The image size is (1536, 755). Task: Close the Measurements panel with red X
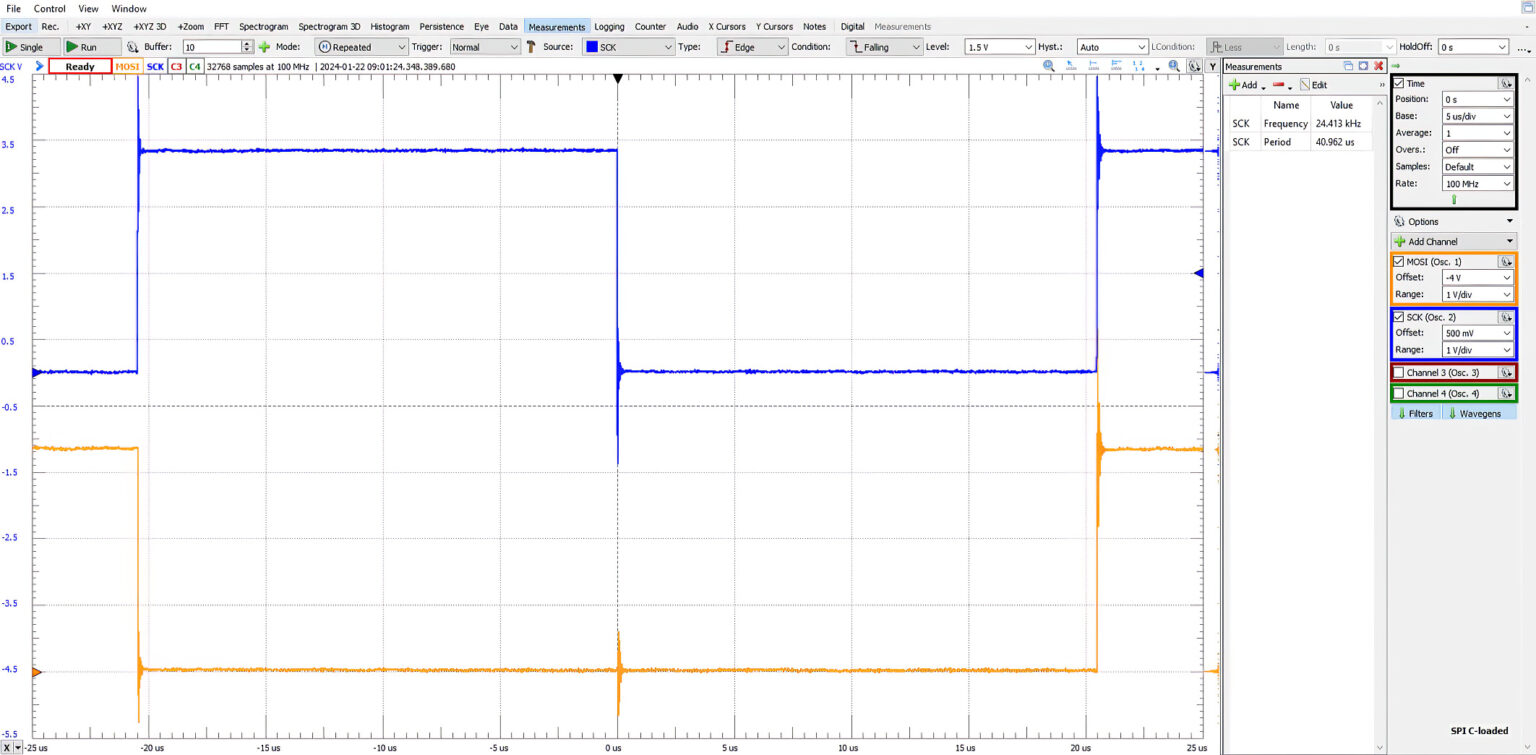point(1378,66)
